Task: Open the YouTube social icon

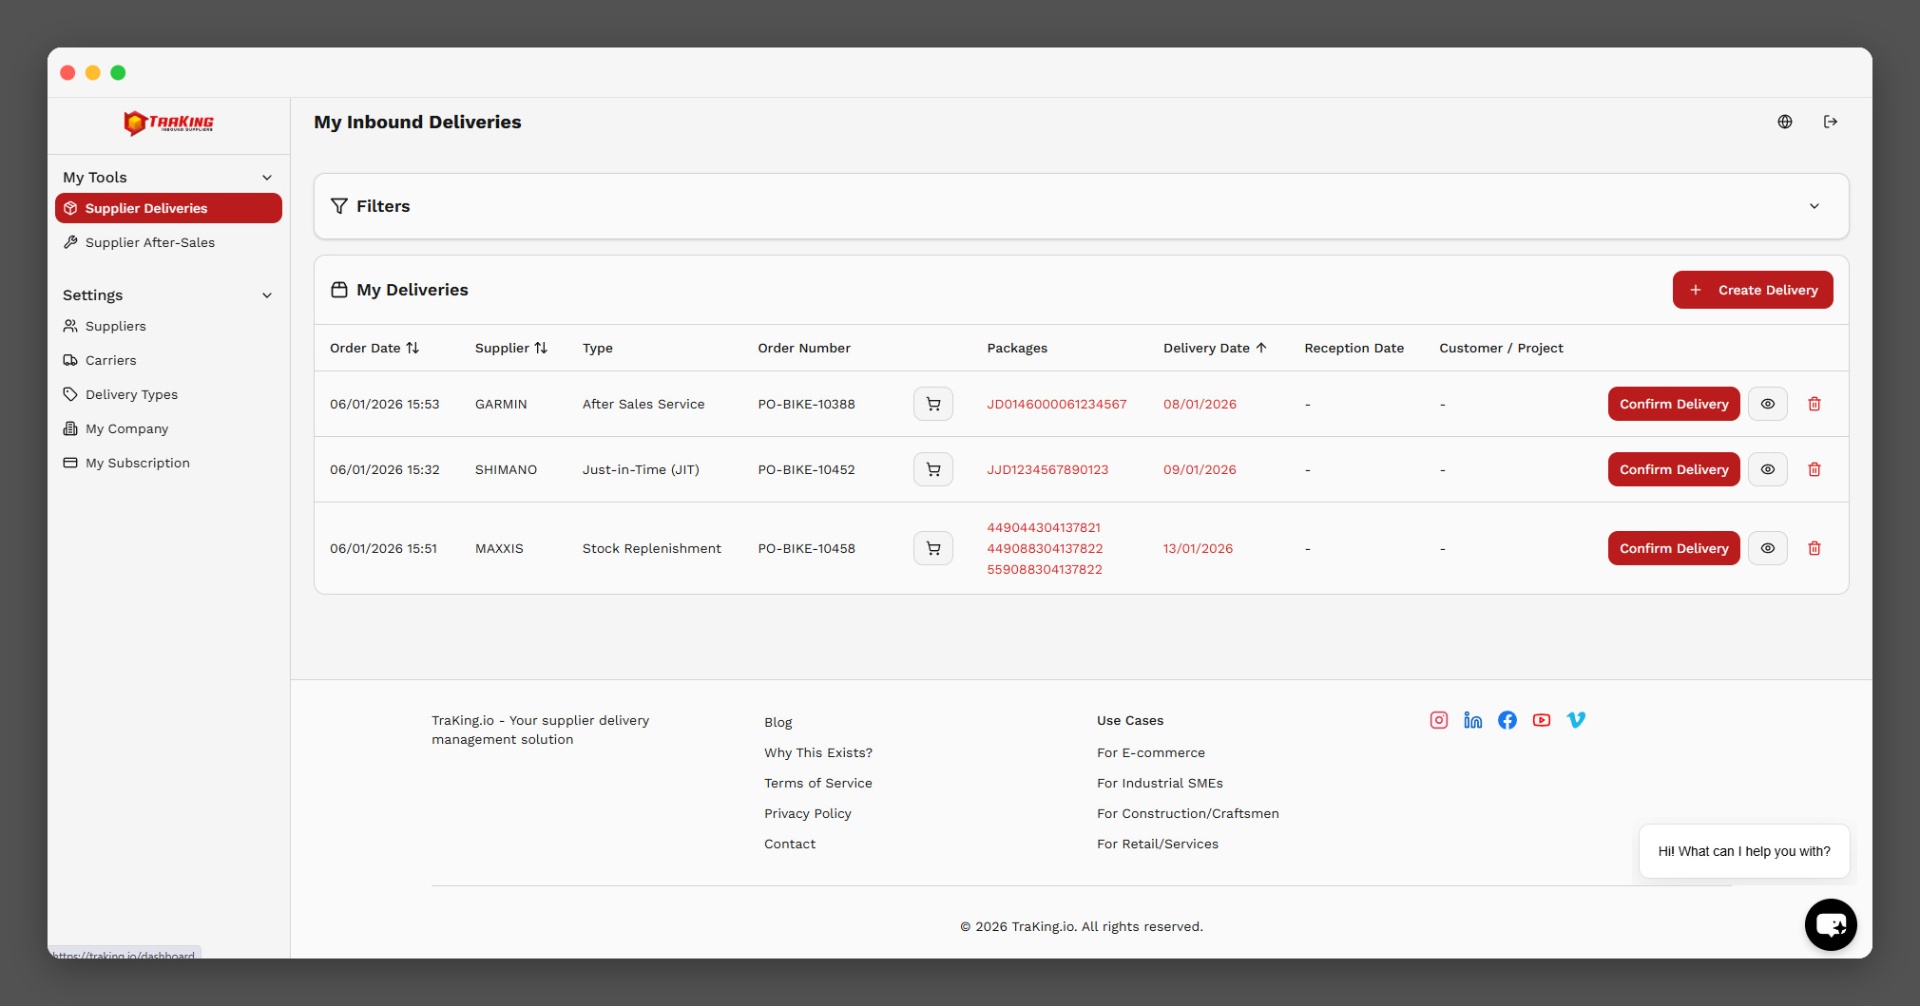Action: coord(1541,720)
